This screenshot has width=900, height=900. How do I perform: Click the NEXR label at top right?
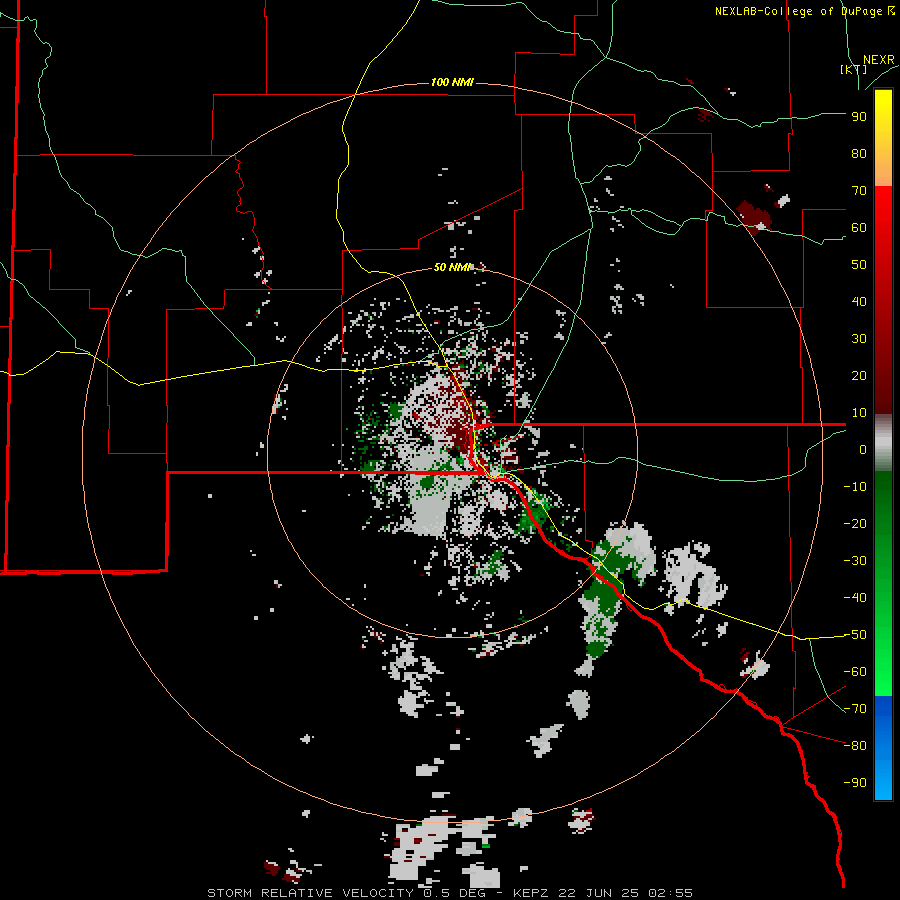pyautogui.click(x=879, y=60)
